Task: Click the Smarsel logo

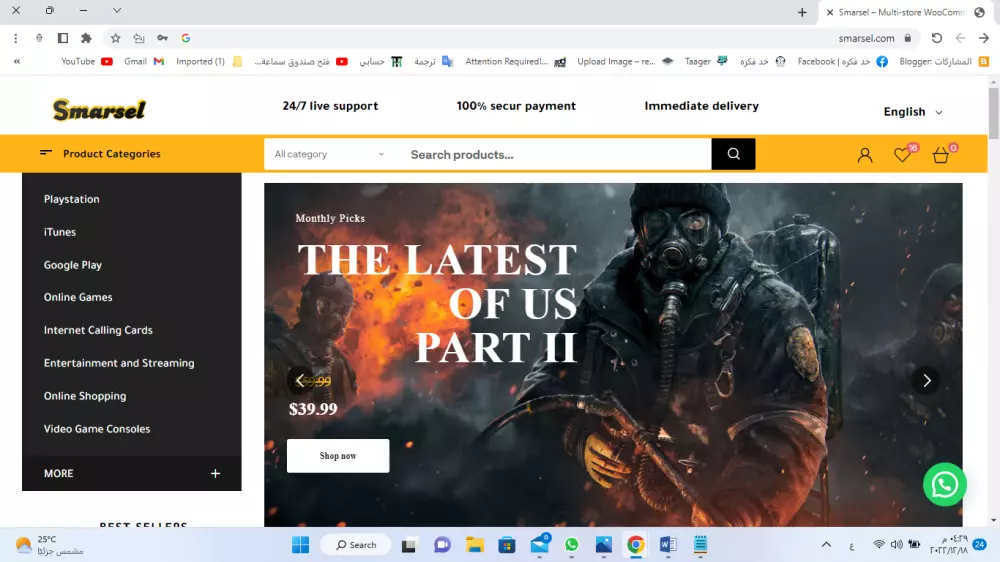Action: coord(99,110)
